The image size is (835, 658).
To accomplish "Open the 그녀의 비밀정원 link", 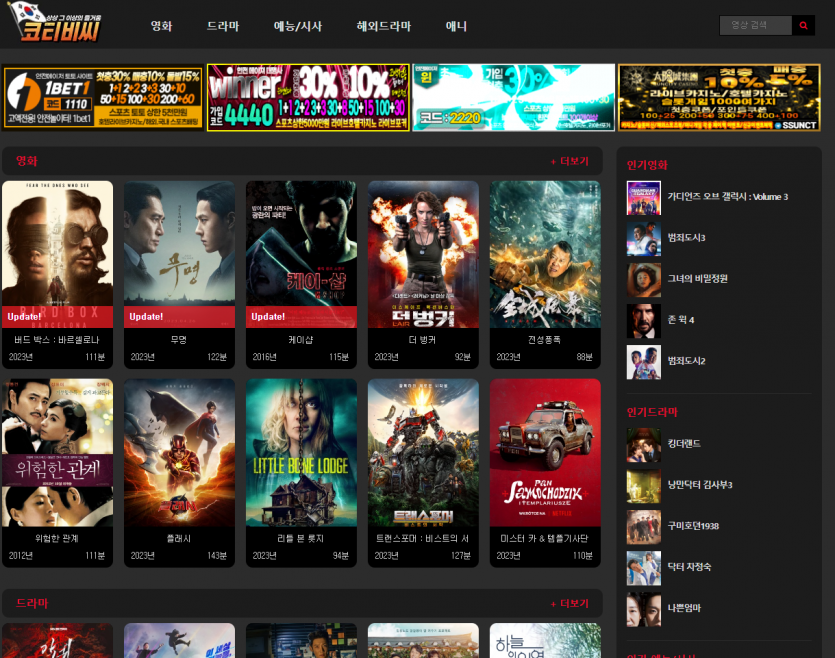I will (x=698, y=279).
